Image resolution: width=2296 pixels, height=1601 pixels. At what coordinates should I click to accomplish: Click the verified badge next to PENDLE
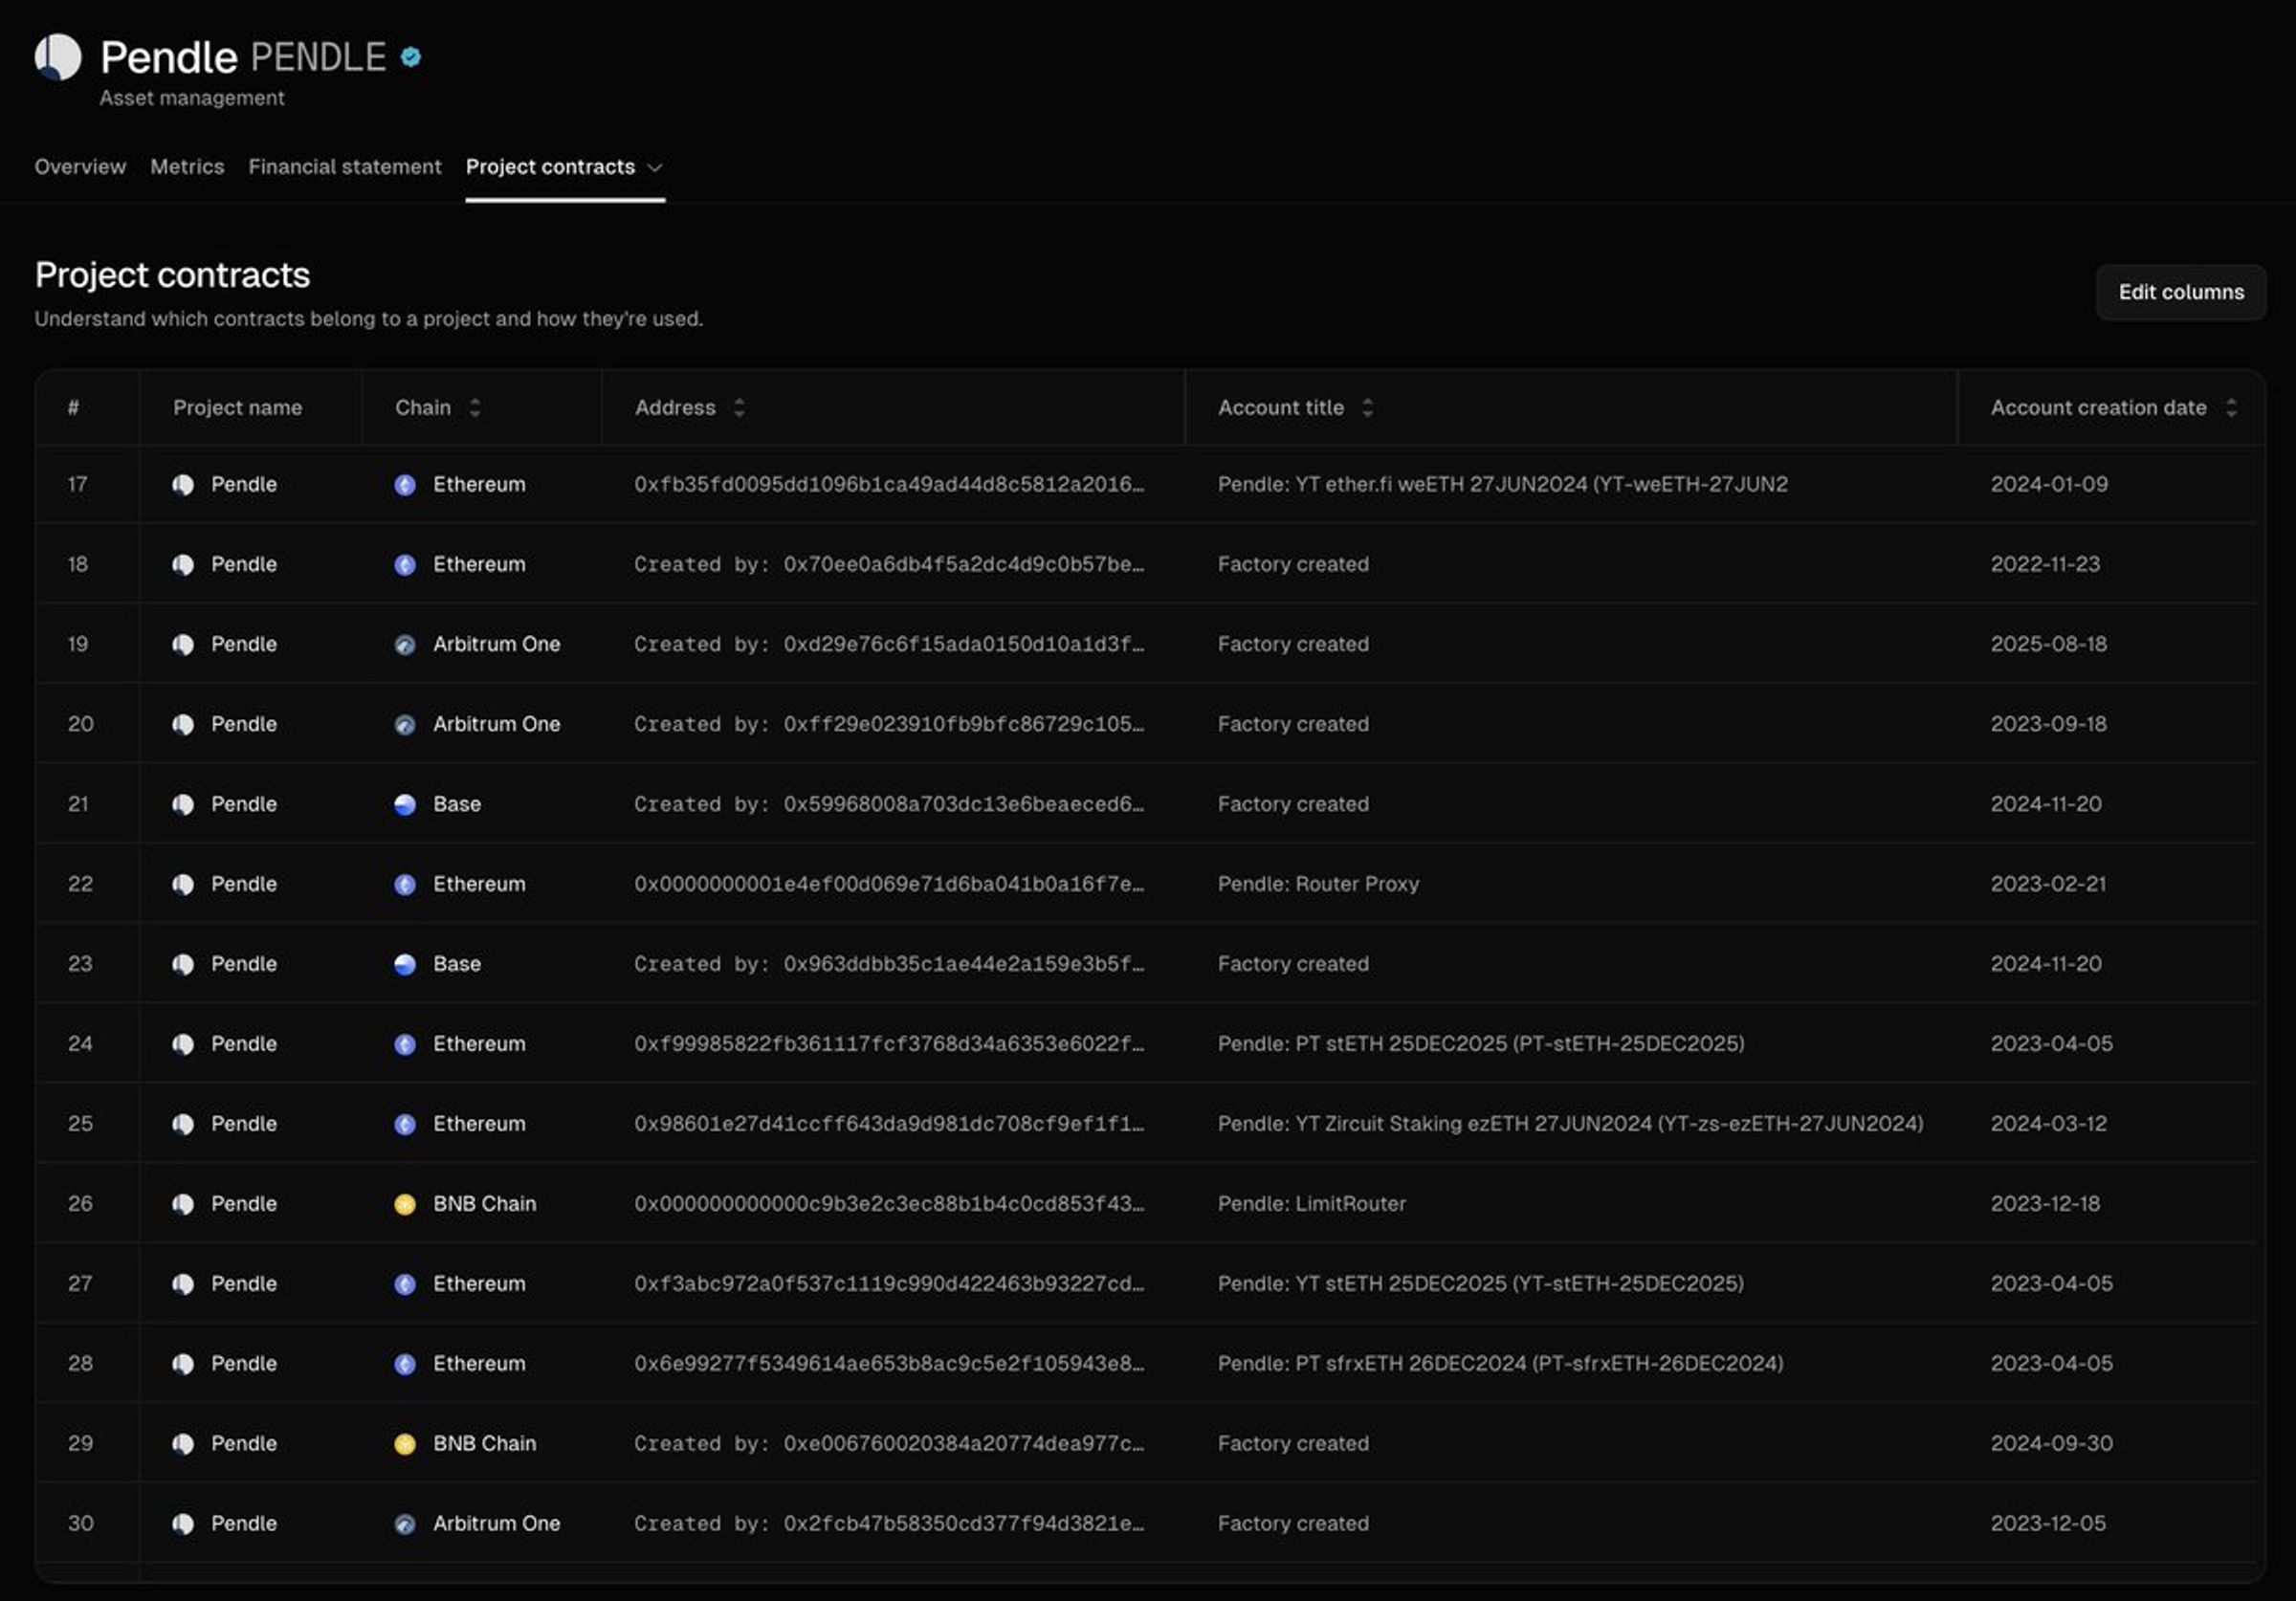(x=411, y=57)
